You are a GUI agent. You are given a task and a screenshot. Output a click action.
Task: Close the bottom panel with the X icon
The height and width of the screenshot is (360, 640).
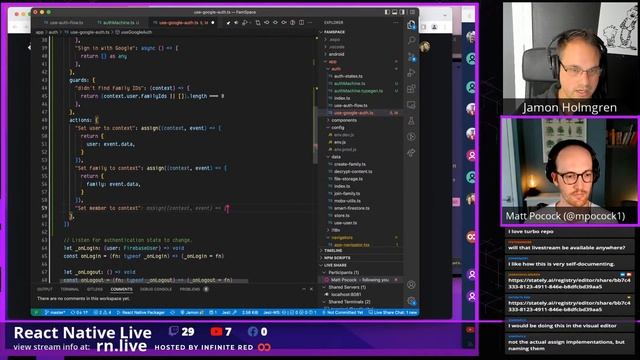tap(311, 289)
